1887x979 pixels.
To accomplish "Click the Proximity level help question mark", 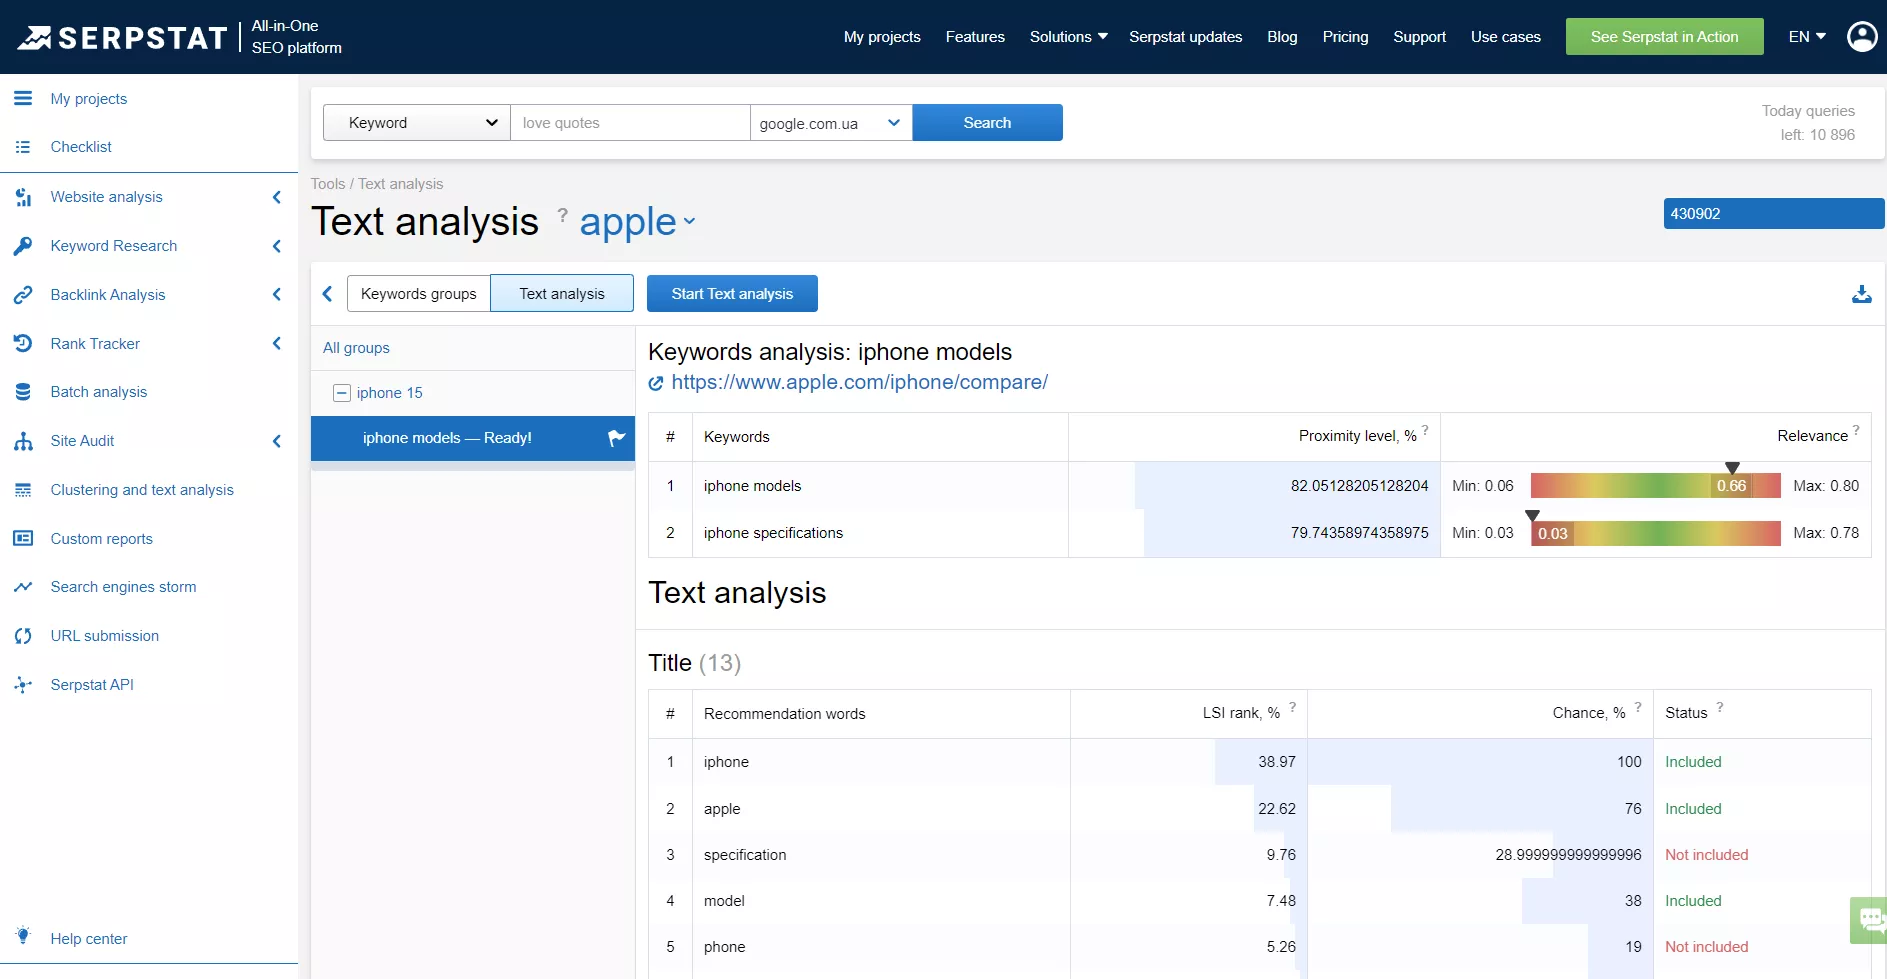I will coord(1425,430).
